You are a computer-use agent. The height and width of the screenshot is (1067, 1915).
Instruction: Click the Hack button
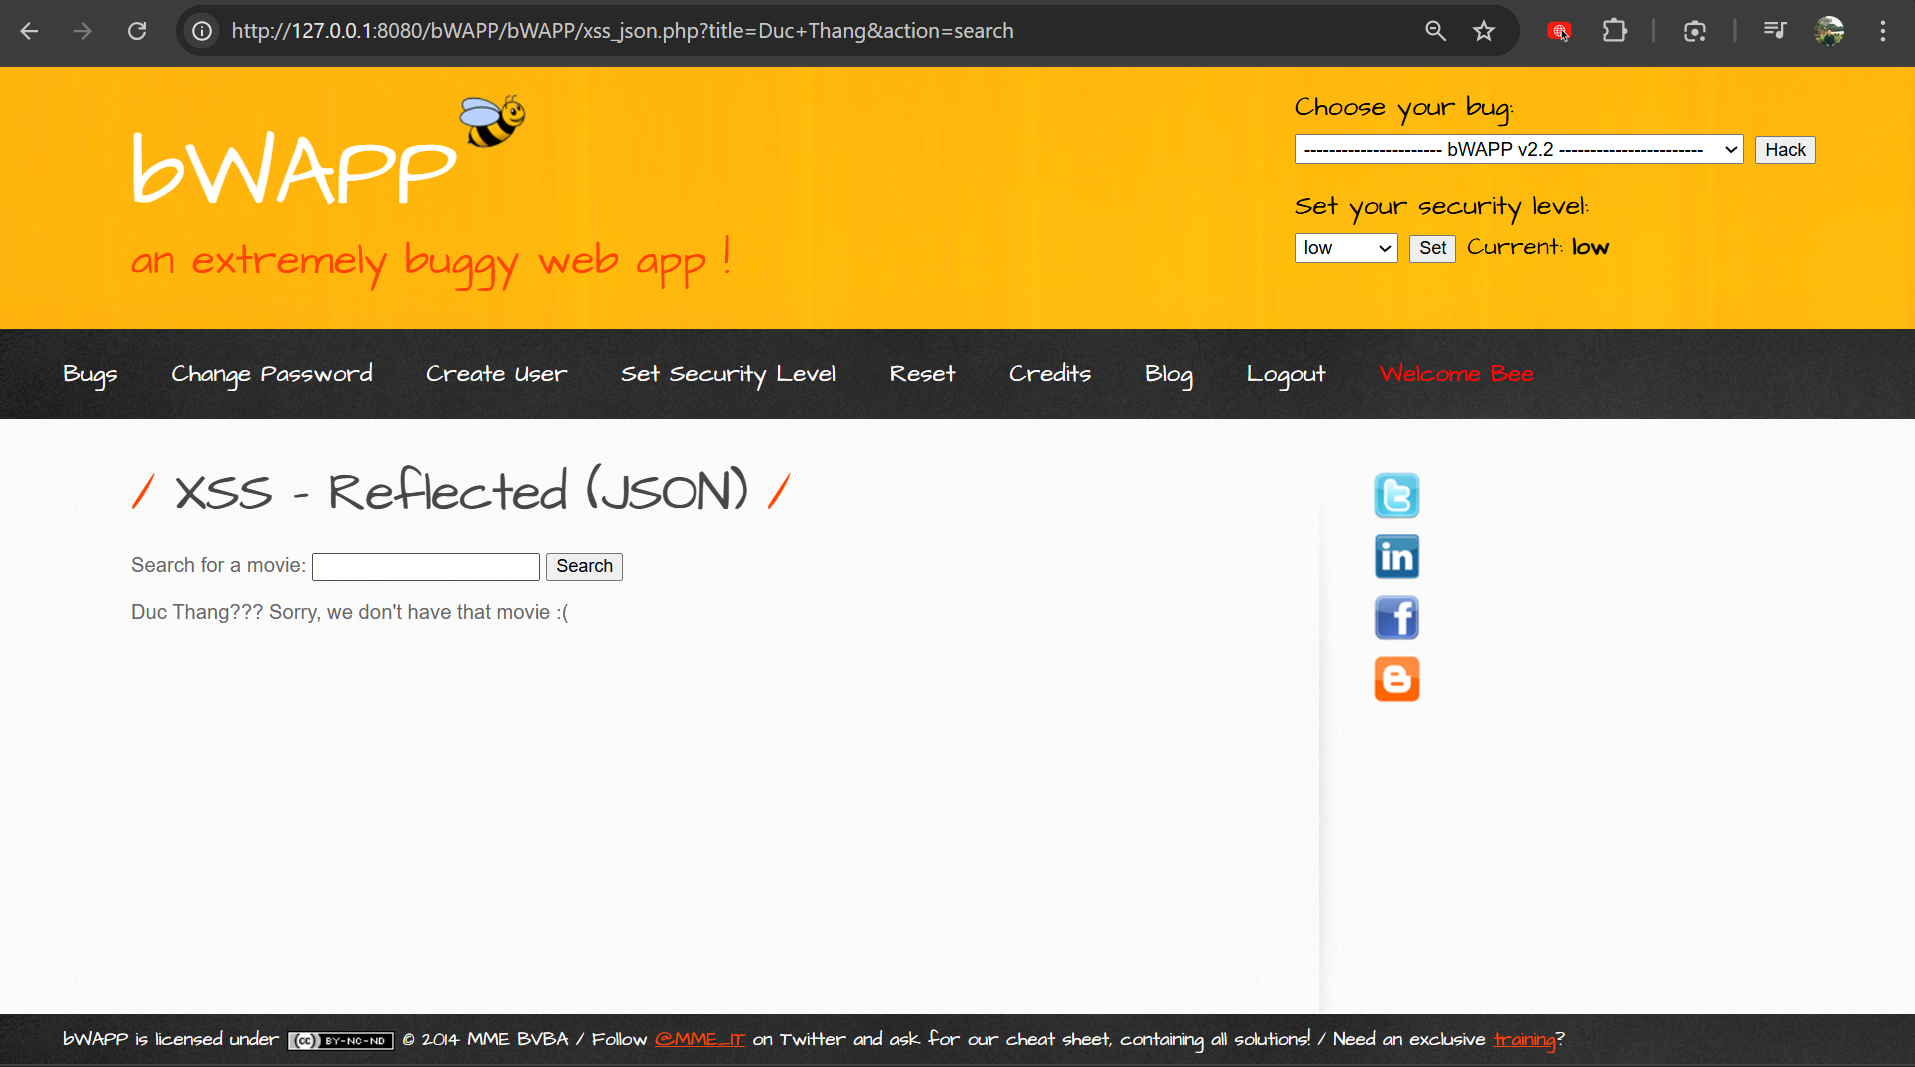click(1784, 150)
